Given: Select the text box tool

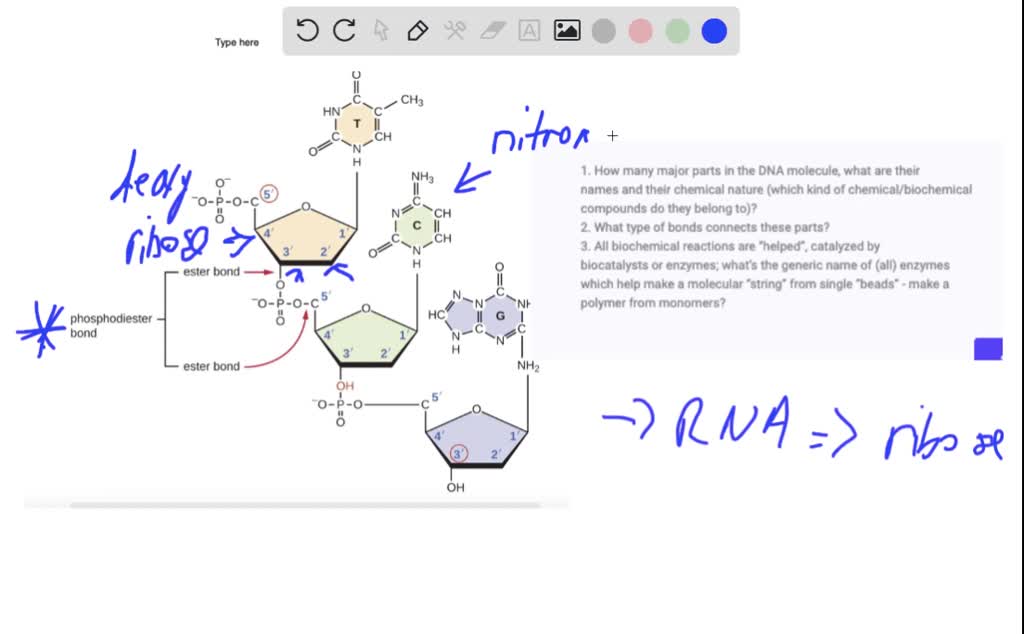Looking at the screenshot, I should [x=528, y=30].
